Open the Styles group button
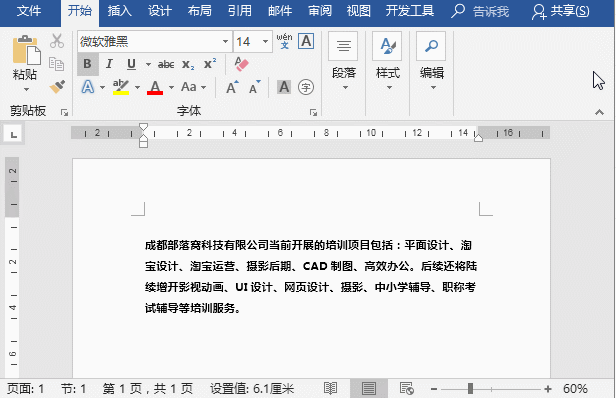 (388, 62)
